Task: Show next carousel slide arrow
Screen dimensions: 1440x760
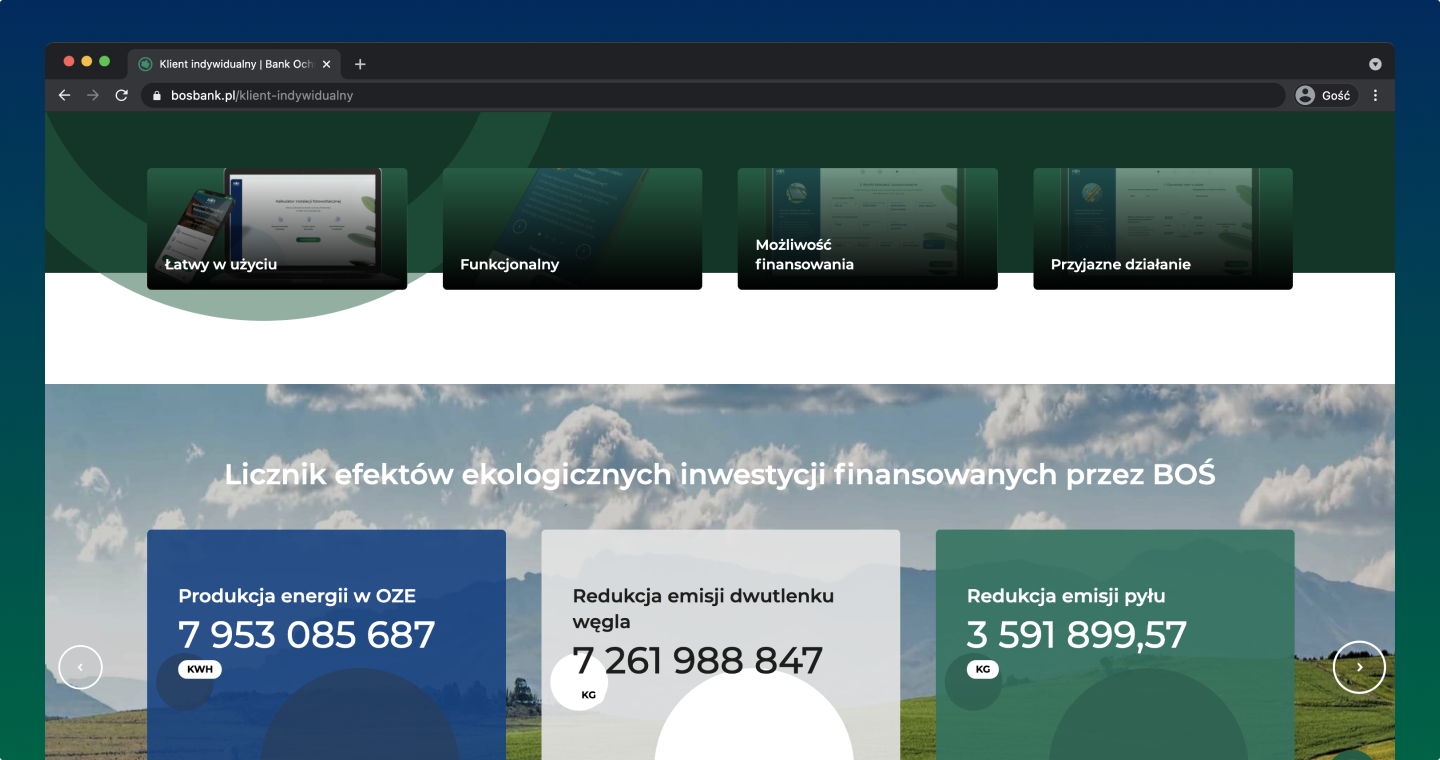Action: [1359, 667]
